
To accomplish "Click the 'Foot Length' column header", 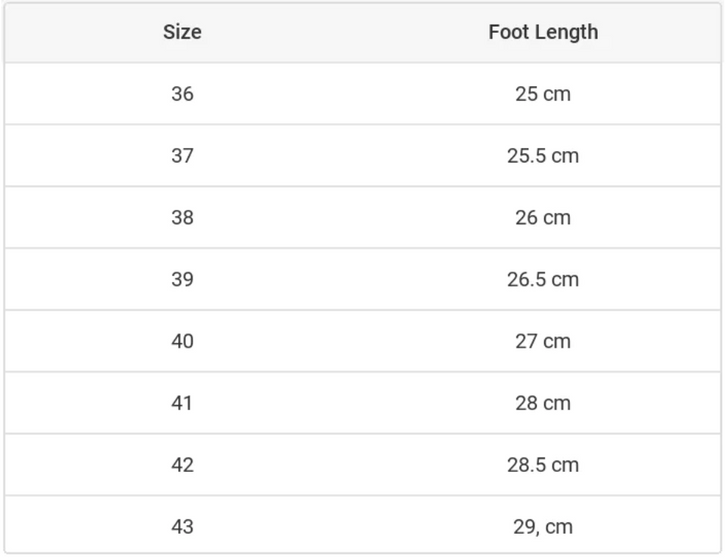I will [x=543, y=32].
